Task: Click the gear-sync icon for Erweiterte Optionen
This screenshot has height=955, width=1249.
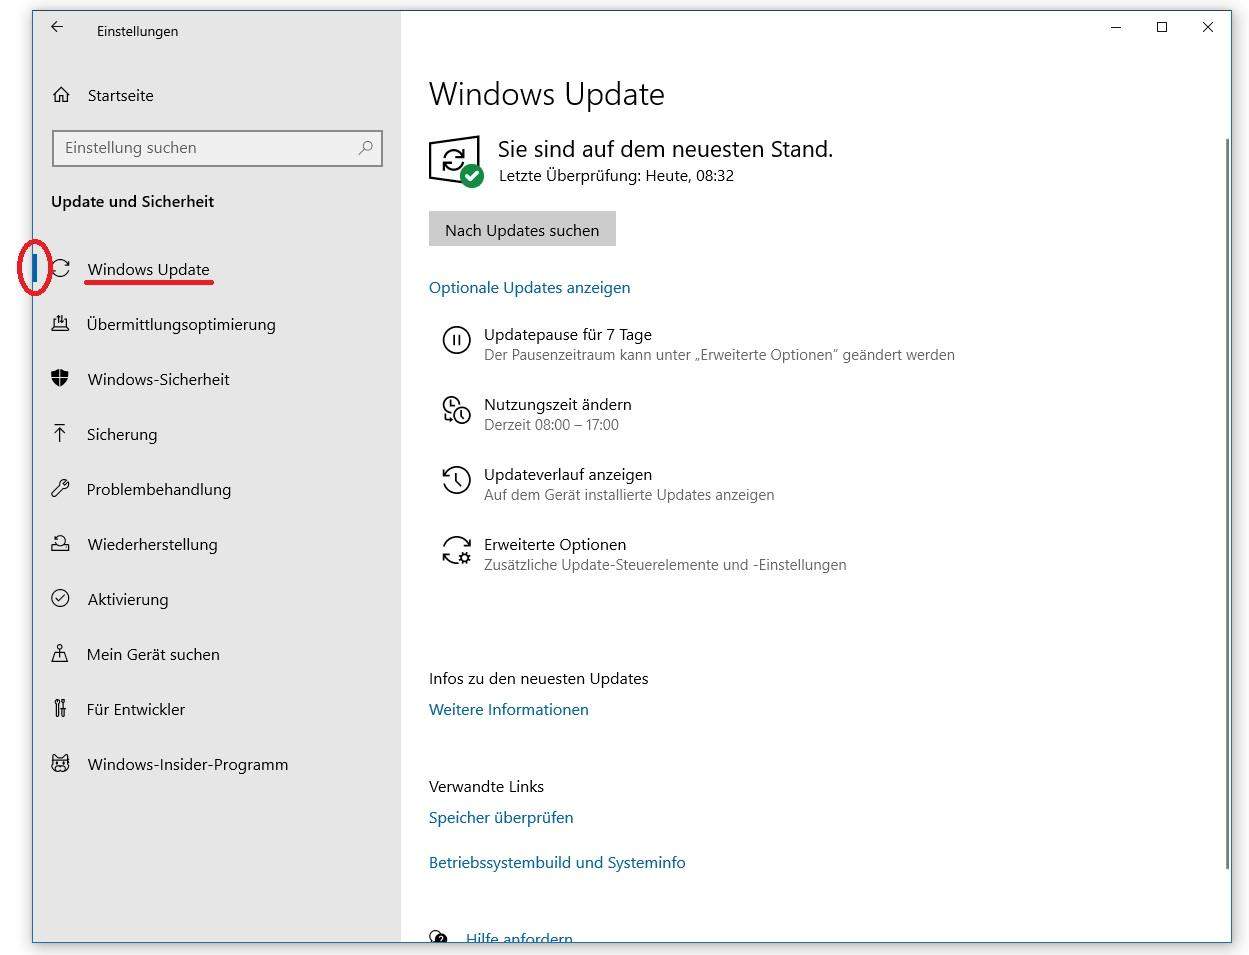Action: coord(456,550)
